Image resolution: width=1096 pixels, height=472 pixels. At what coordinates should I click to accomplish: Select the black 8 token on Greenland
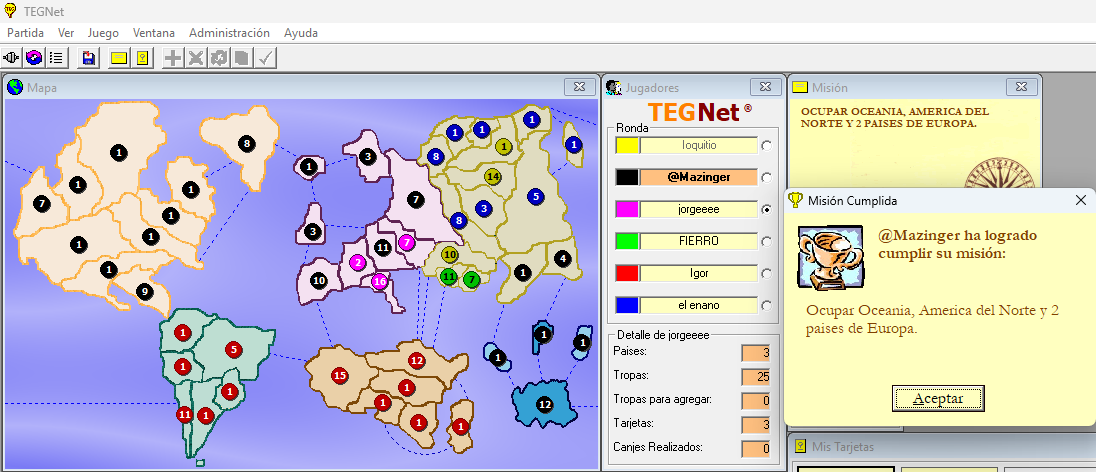click(x=246, y=144)
